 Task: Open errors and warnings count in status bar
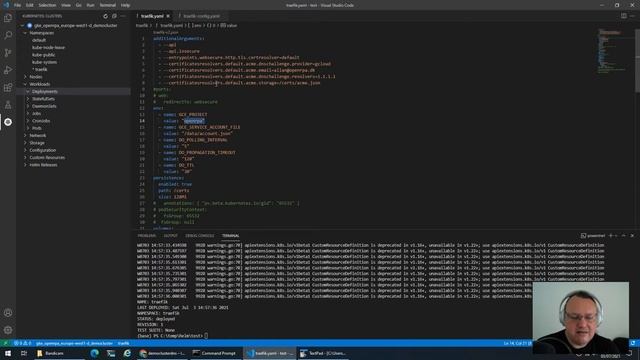coord(22,343)
